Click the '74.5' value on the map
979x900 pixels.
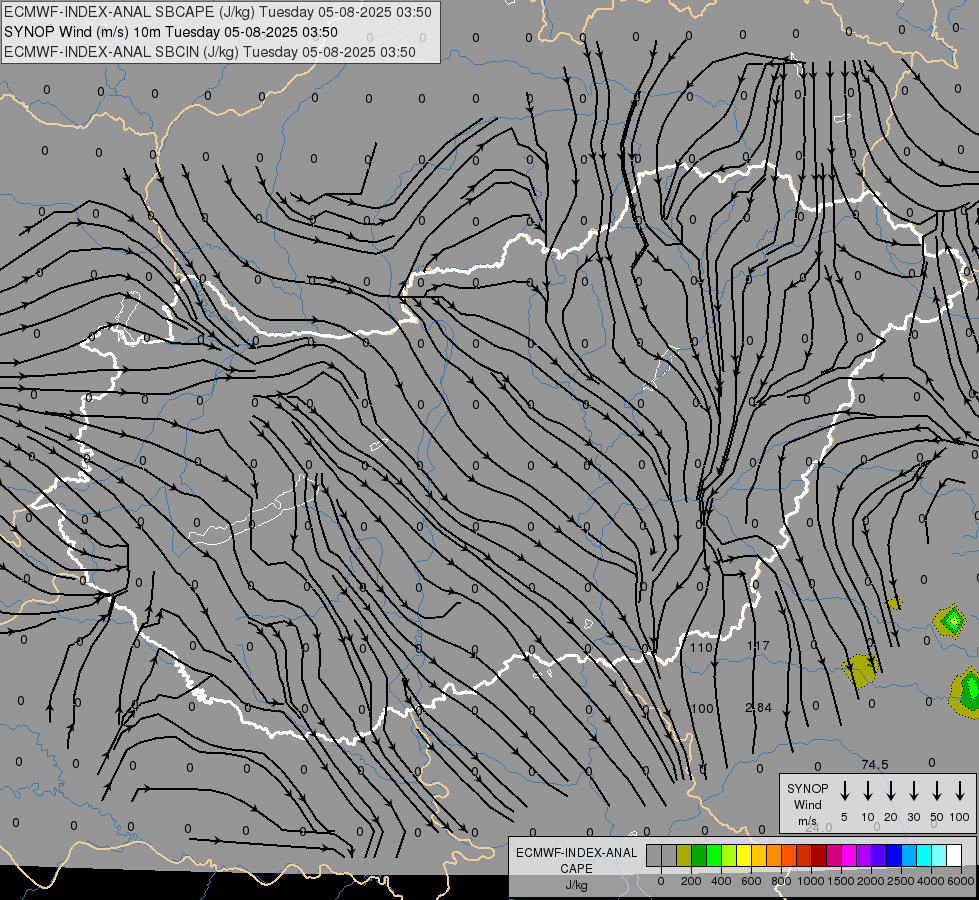click(875, 764)
